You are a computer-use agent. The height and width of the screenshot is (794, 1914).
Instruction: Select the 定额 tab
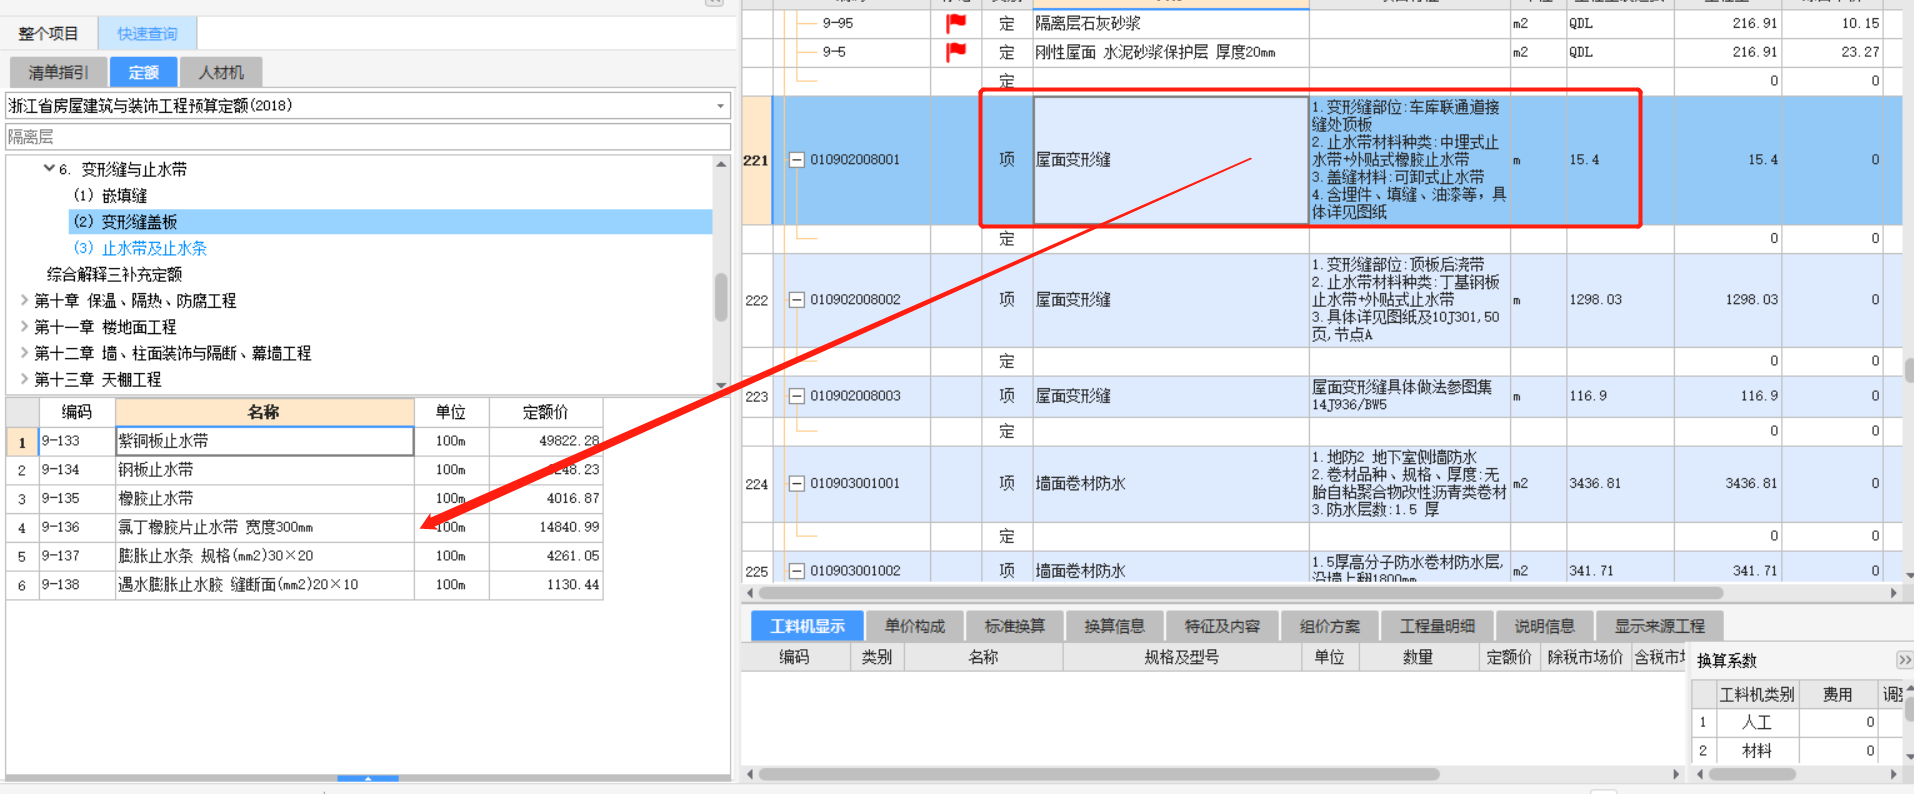click(143, 72)
